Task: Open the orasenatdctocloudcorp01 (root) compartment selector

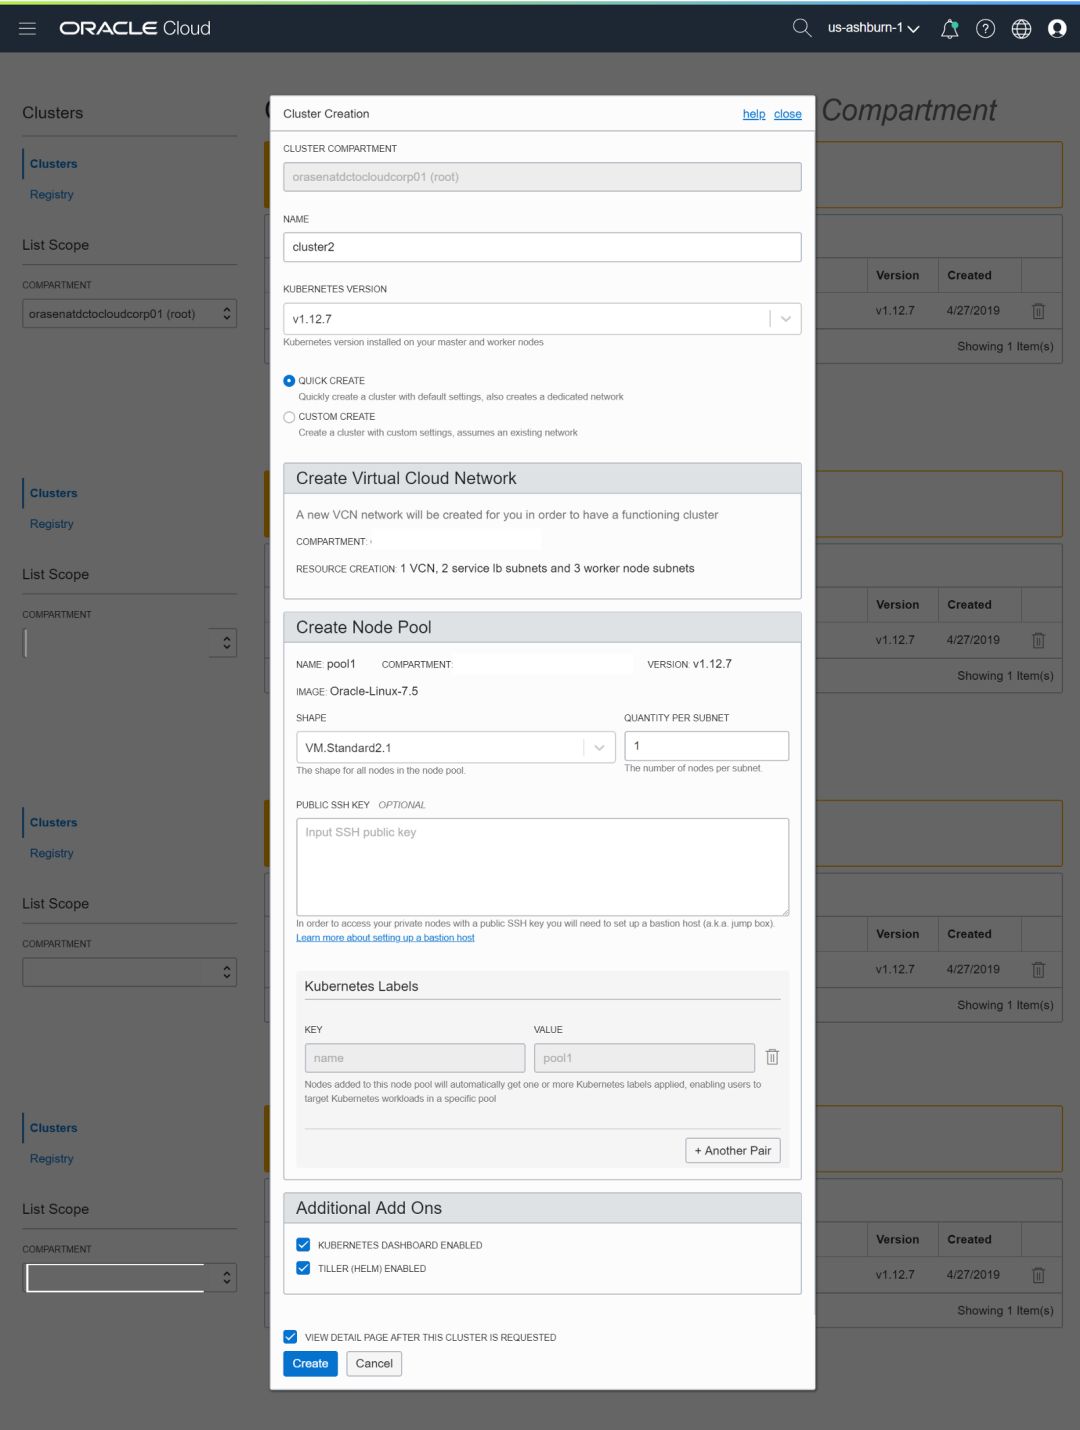Action: click(129, 314)
